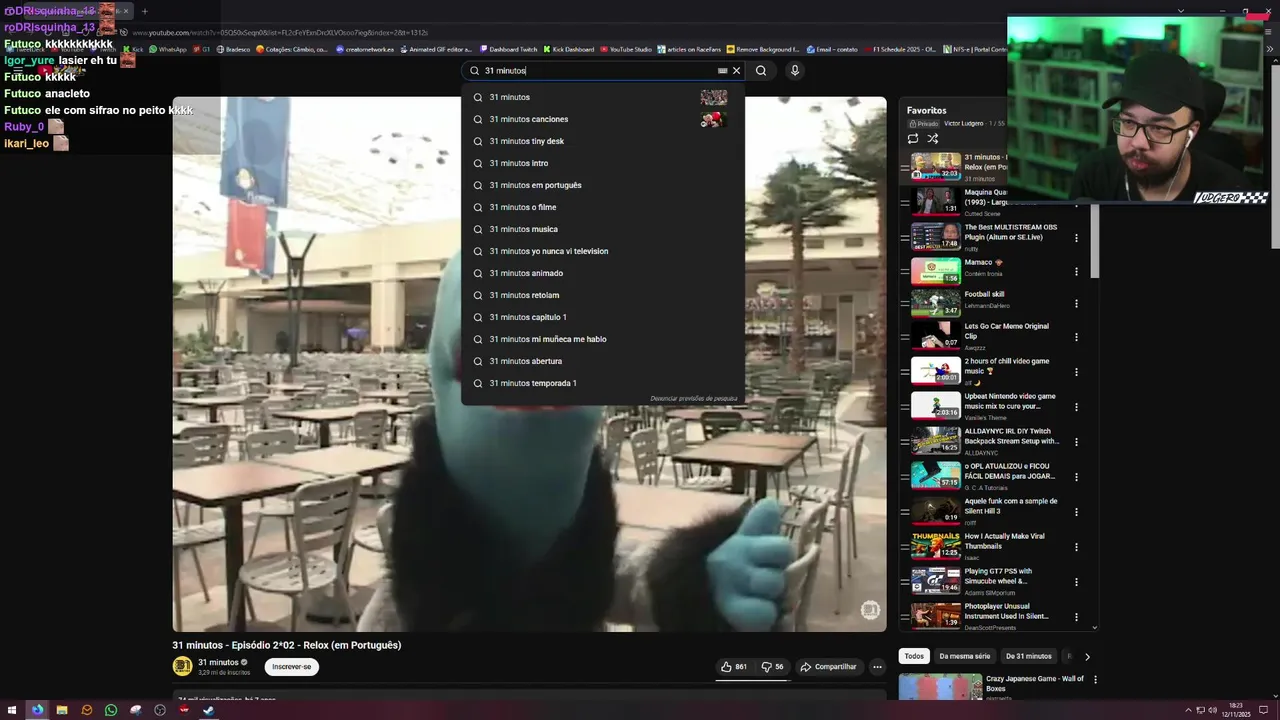Click the Compartilhar share button

pyautogui.click(x=828, y=667)
